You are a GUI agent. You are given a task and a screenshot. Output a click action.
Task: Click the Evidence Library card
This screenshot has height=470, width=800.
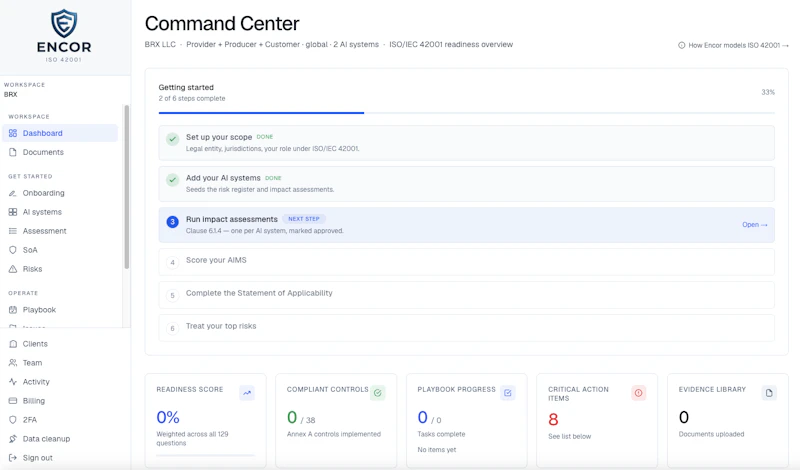click(728, 420)
